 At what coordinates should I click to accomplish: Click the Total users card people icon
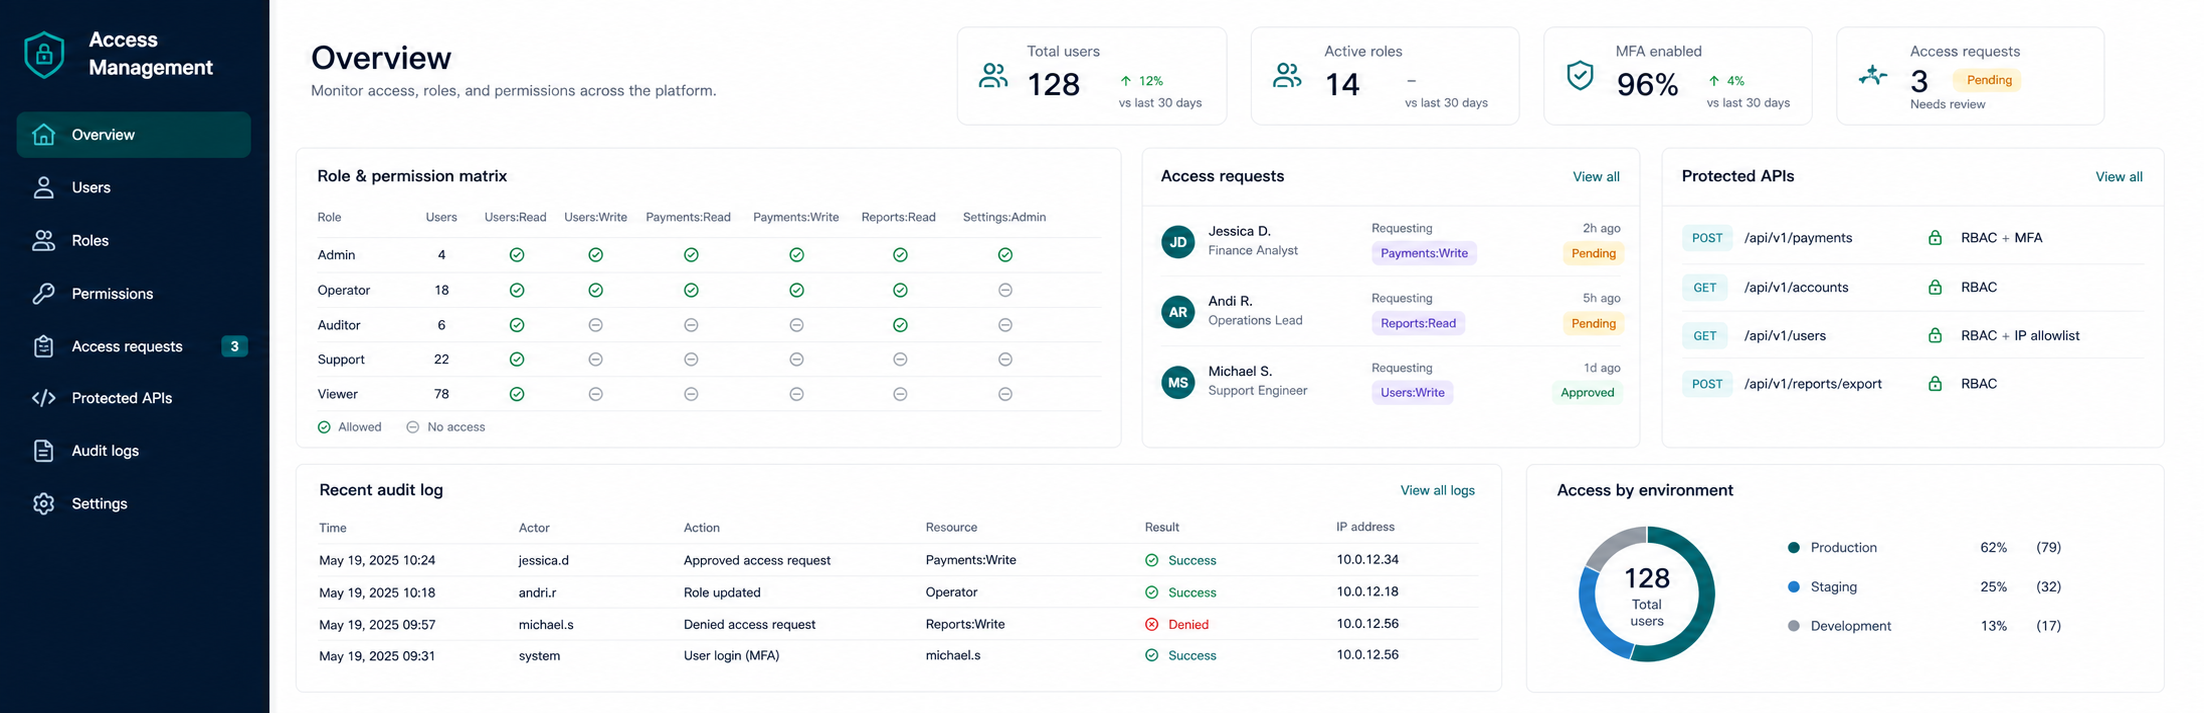tap(993, 76)
